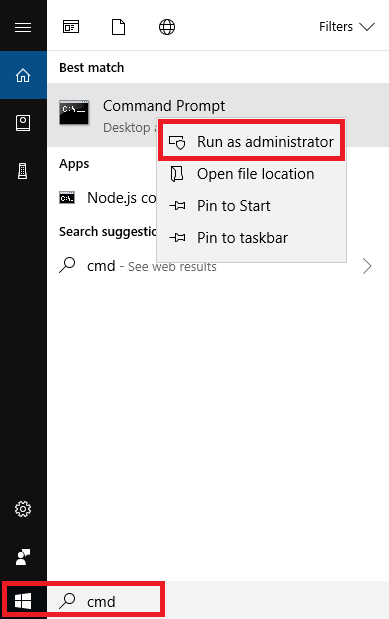
Task: Filter results by Apps icon
Action: click(71, 27)
